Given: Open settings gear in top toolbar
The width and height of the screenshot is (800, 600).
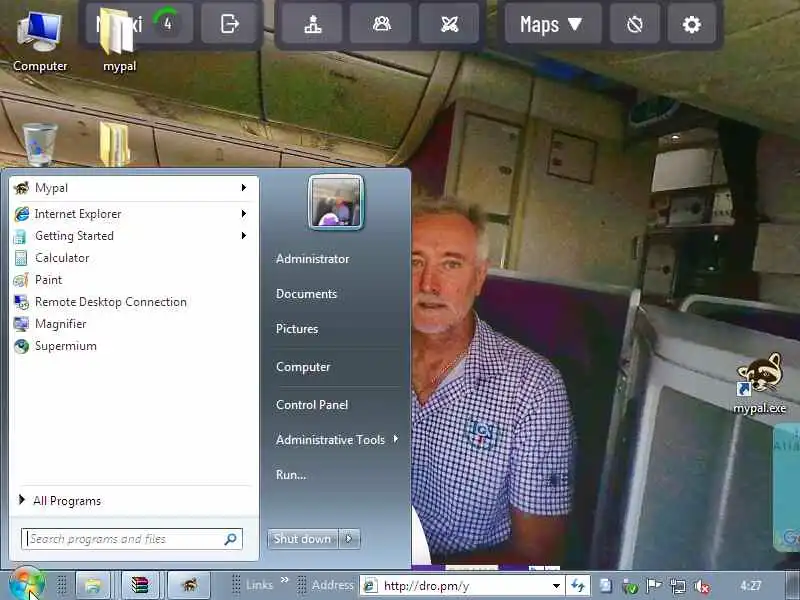Looking at the screenshot, I should tap(691, 24).
